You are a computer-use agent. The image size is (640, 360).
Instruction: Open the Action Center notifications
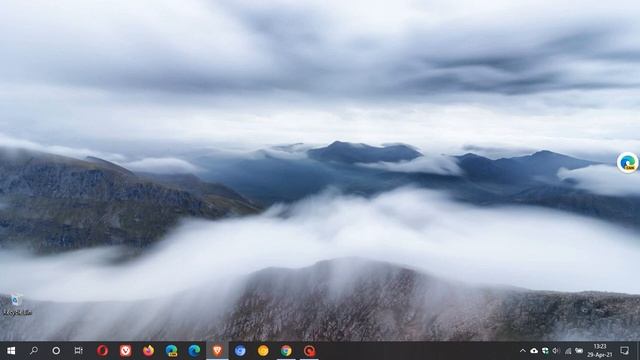pyautogui.click(x=624, y=351)
